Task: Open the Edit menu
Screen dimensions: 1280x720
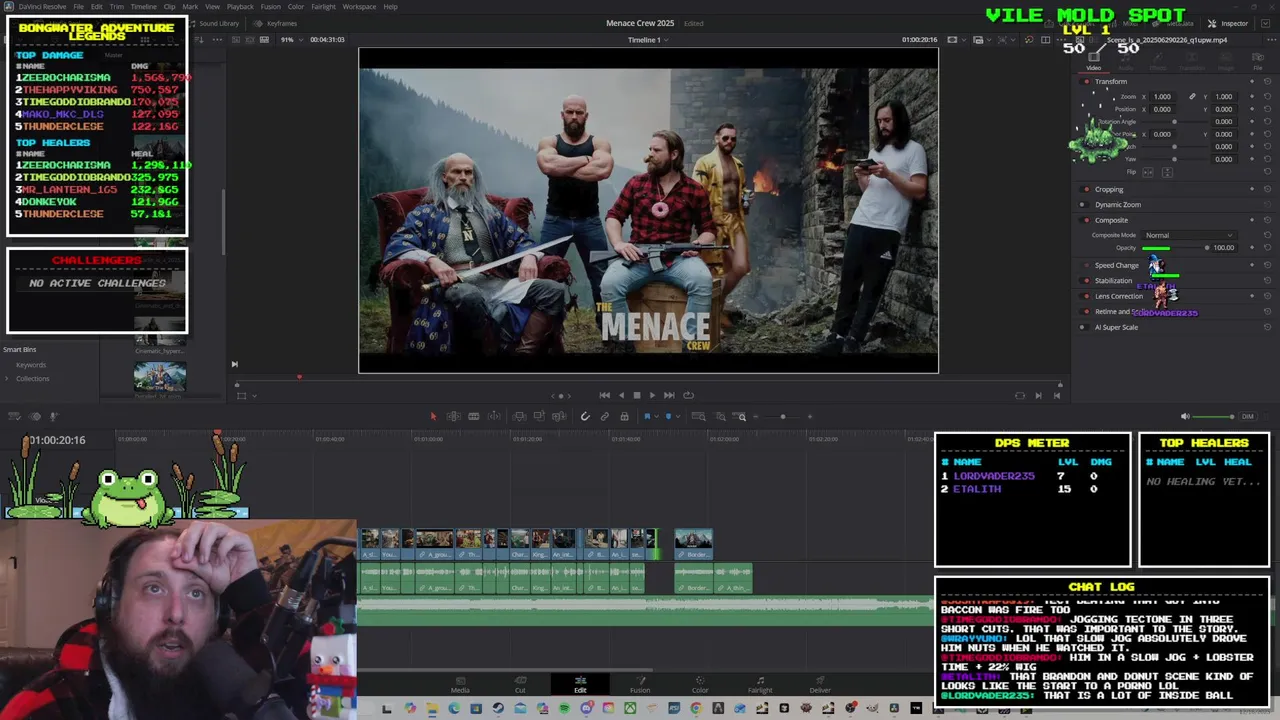Action: point(97,6)
